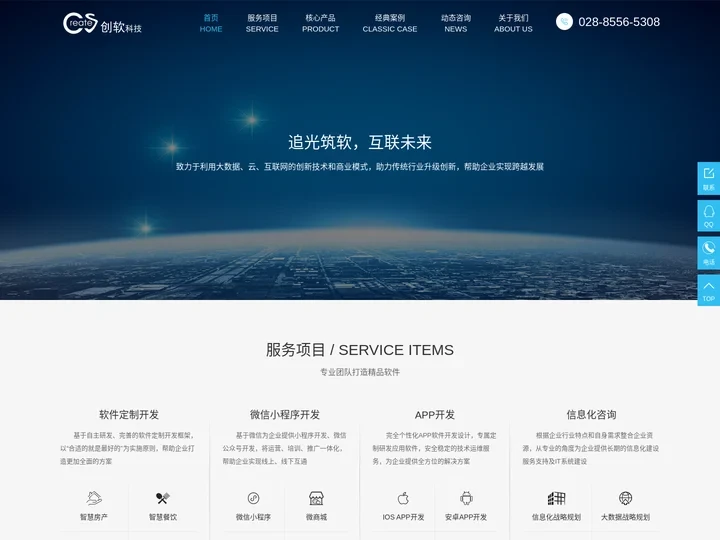
Task: Click the 创软科技 logo
Action: pyautogui.click(x=102, y=23)
